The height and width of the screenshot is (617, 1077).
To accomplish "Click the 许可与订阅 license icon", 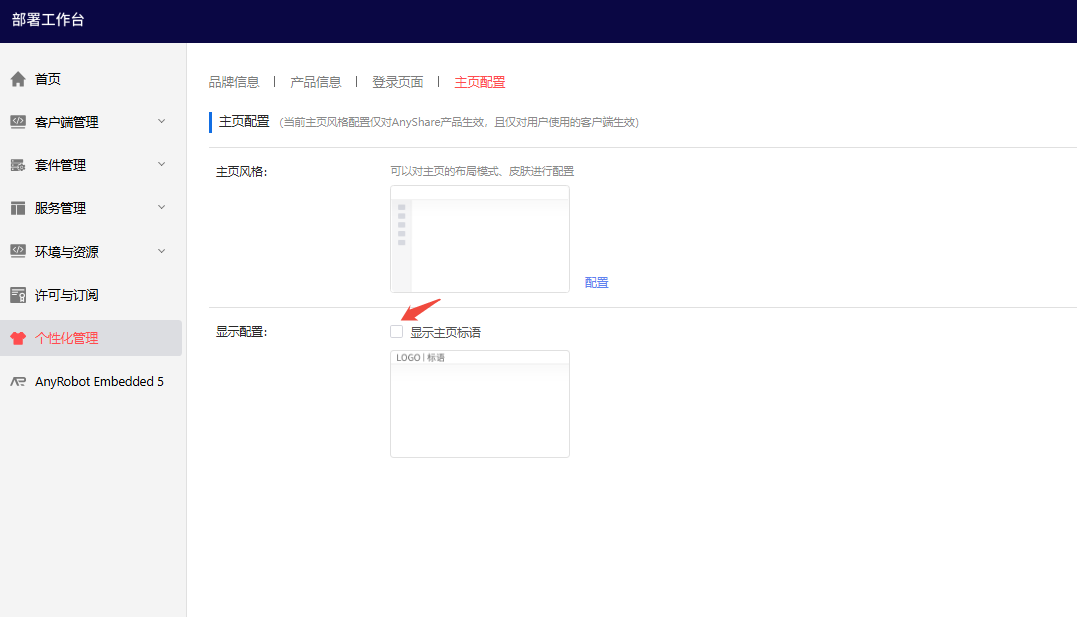I will pyautogui.click(x=18, y=295).
